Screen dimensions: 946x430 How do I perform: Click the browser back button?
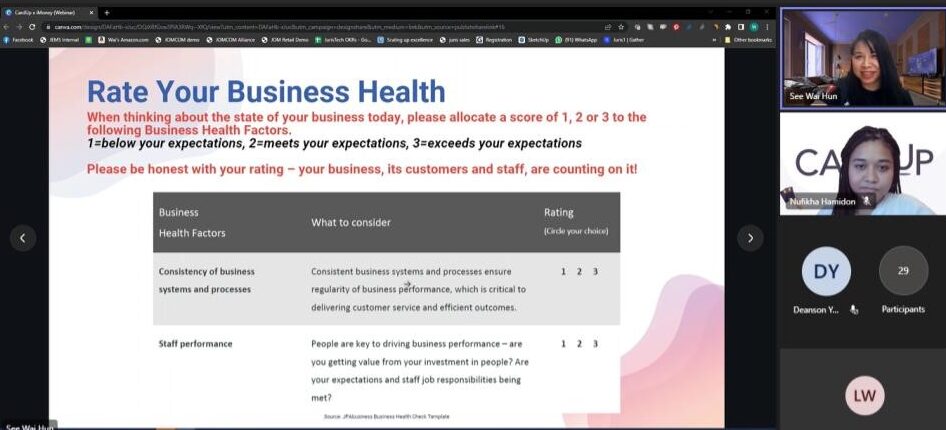(x=7, y=26)
